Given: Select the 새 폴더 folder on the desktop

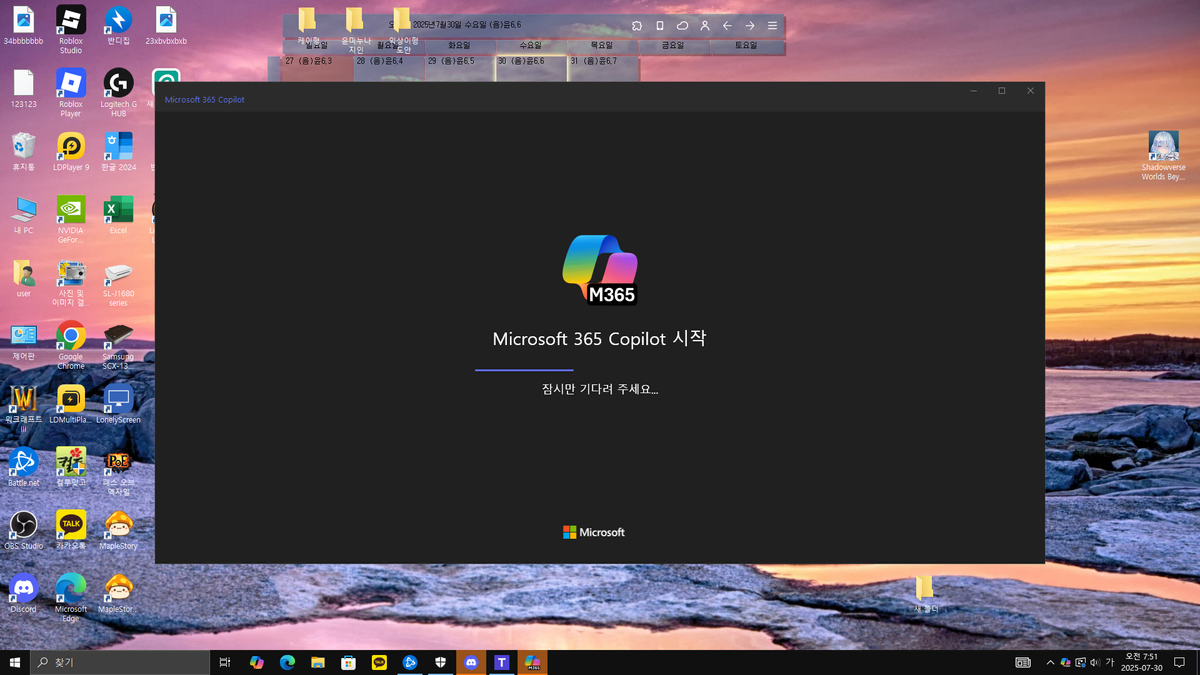Looking at the screenshot, I should tap(924, 594).
